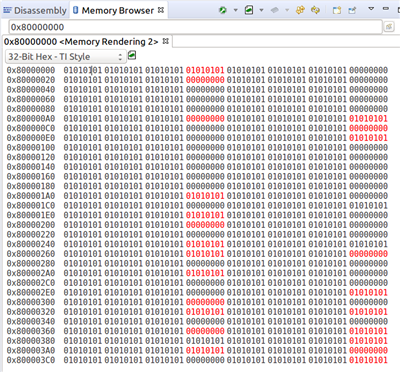400x372 pixels.
Task: Close the Memory Browser view tab
Action: (161, 10)
